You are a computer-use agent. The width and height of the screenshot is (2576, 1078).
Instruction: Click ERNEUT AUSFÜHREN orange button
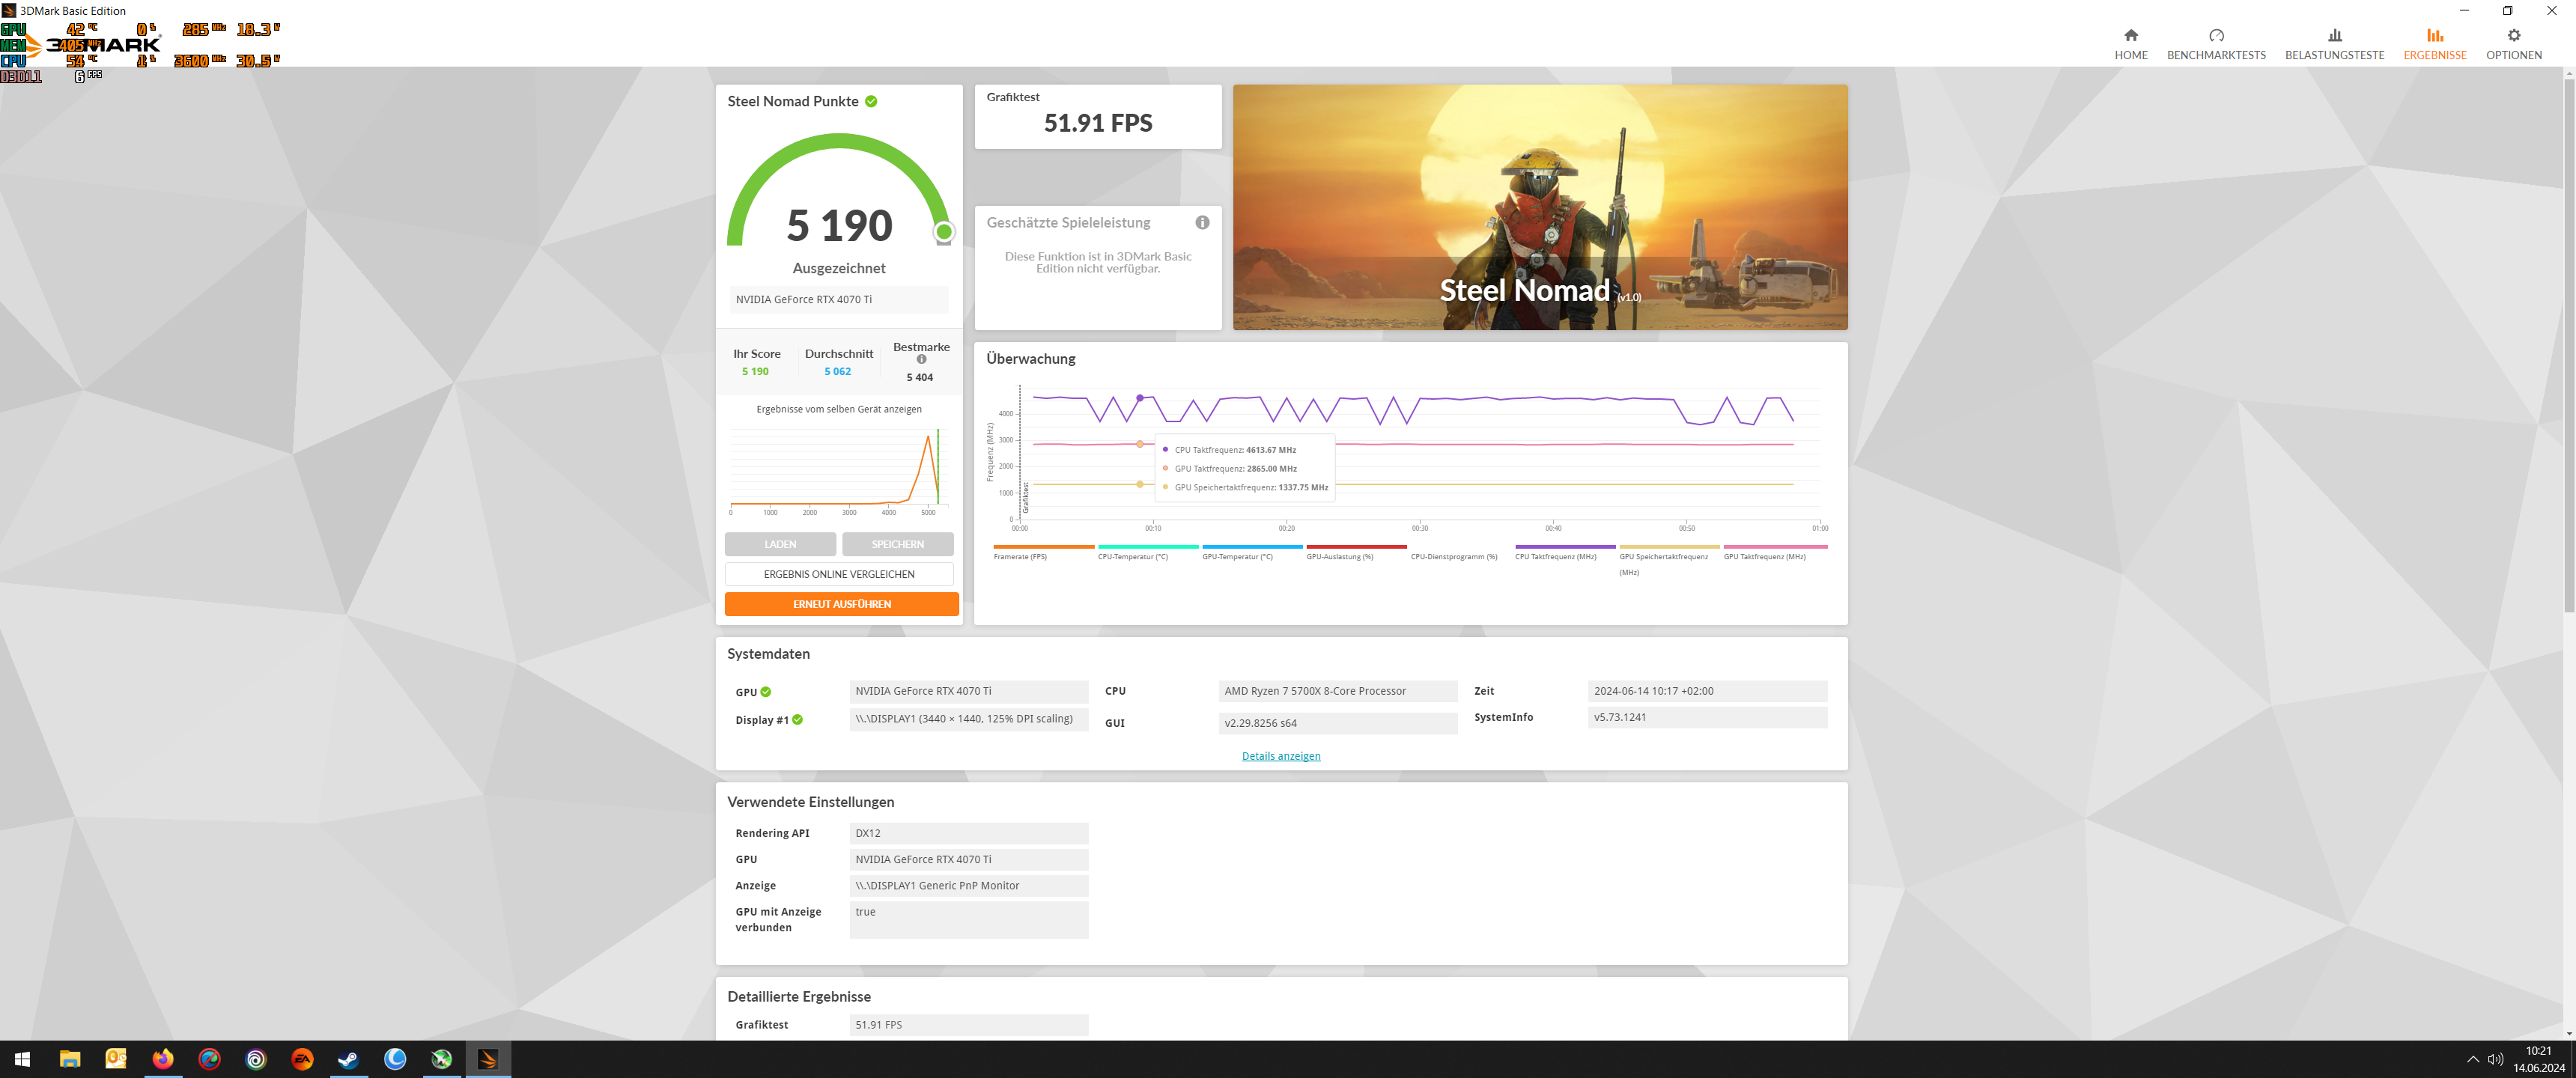(x=841, y=604)
